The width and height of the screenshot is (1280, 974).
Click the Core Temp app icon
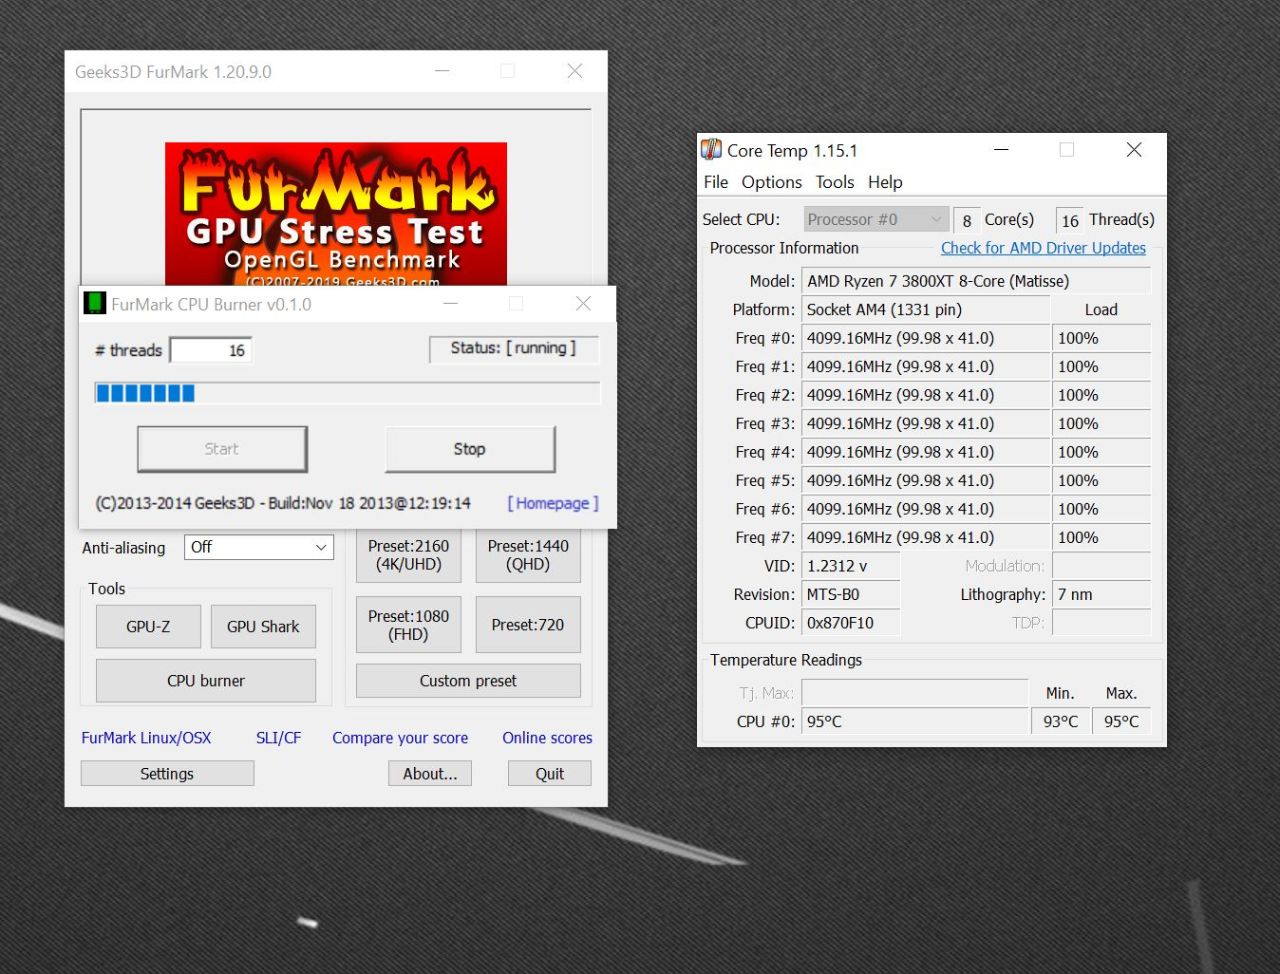[711, 150]
